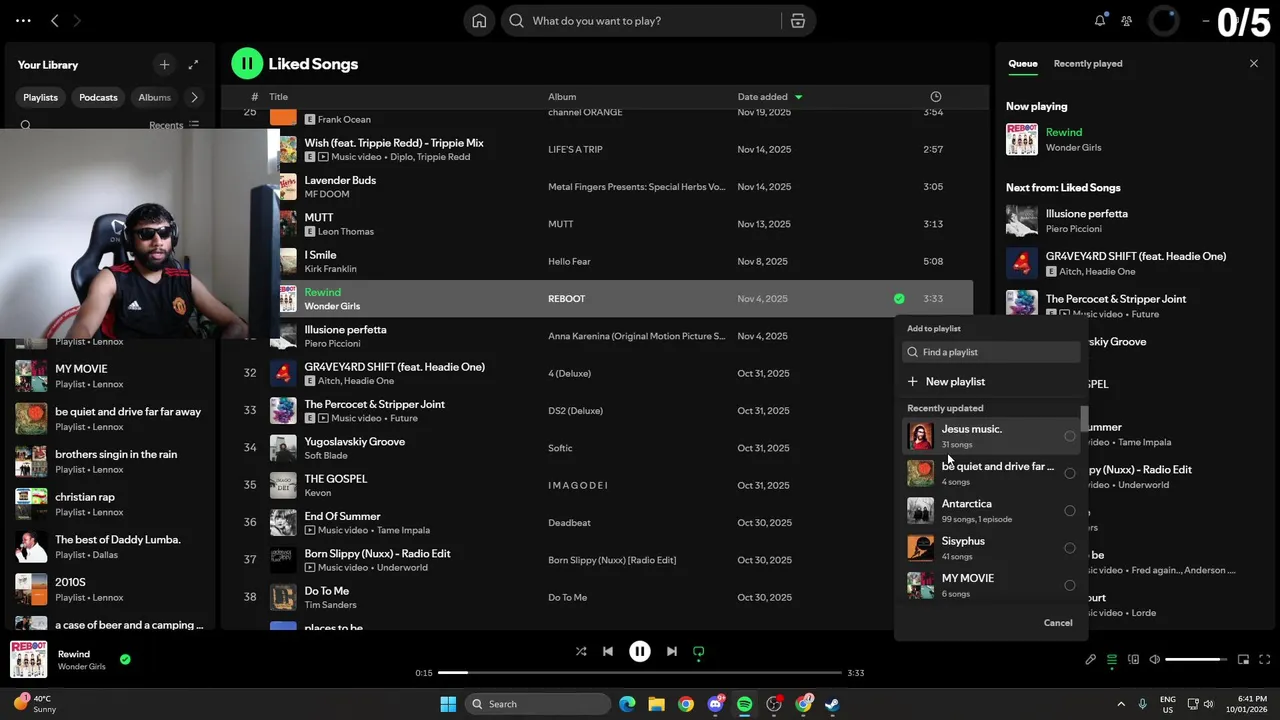Select the Antarctica playlist radio

click(x=1070, y=511)
